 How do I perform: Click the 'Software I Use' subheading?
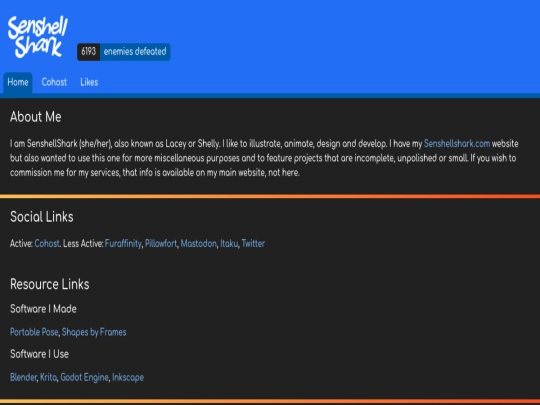(40, 354)
